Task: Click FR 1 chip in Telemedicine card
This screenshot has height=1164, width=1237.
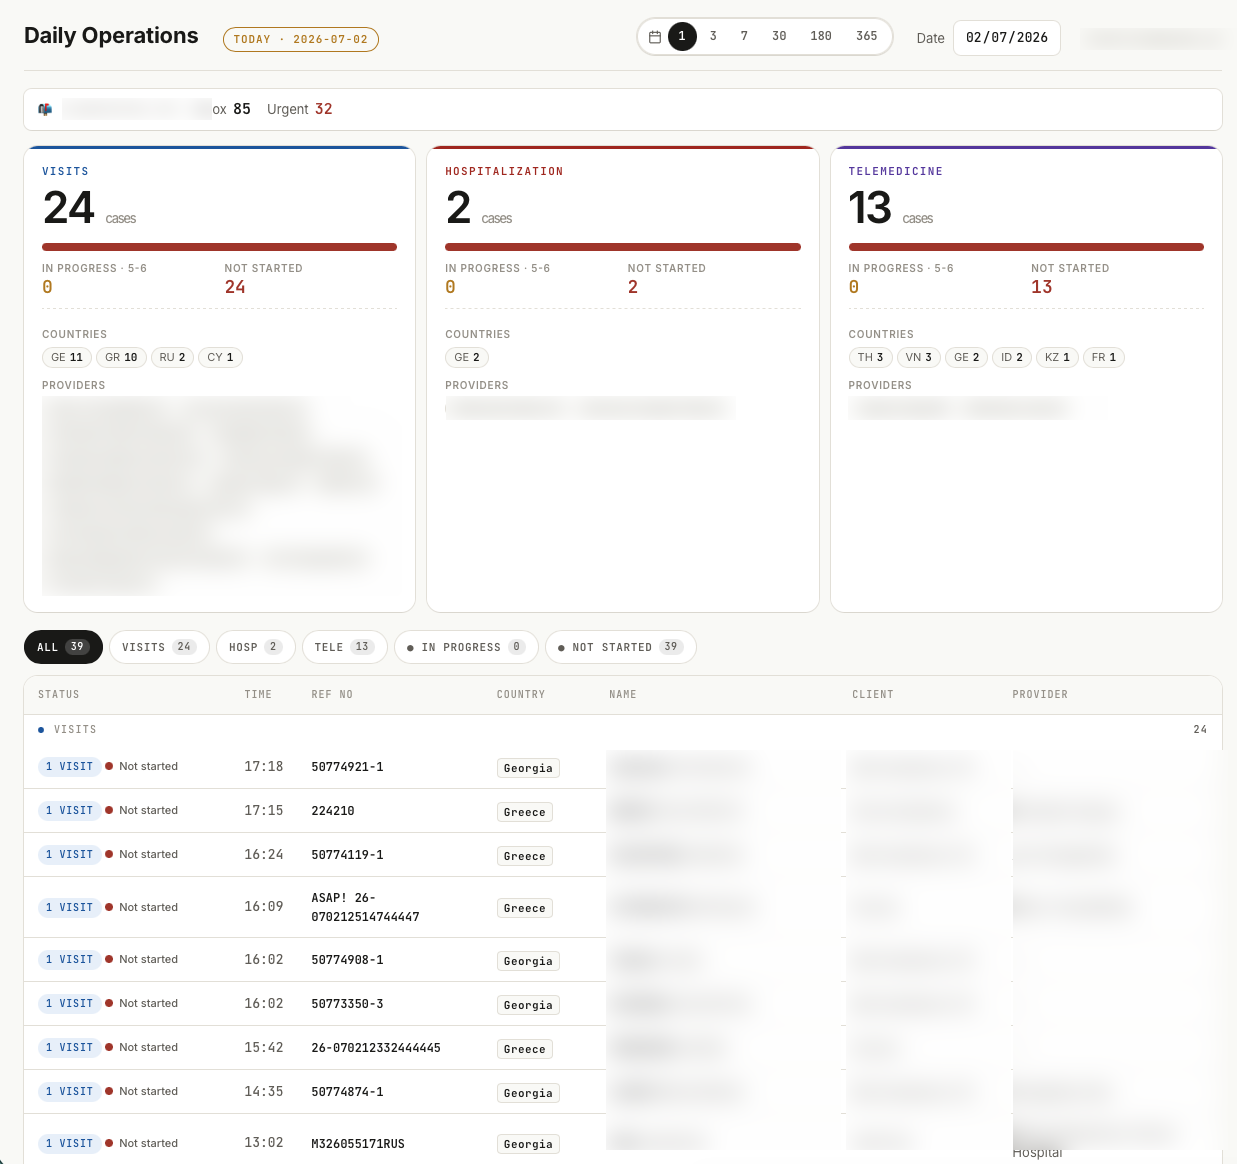Action: 1104,357
